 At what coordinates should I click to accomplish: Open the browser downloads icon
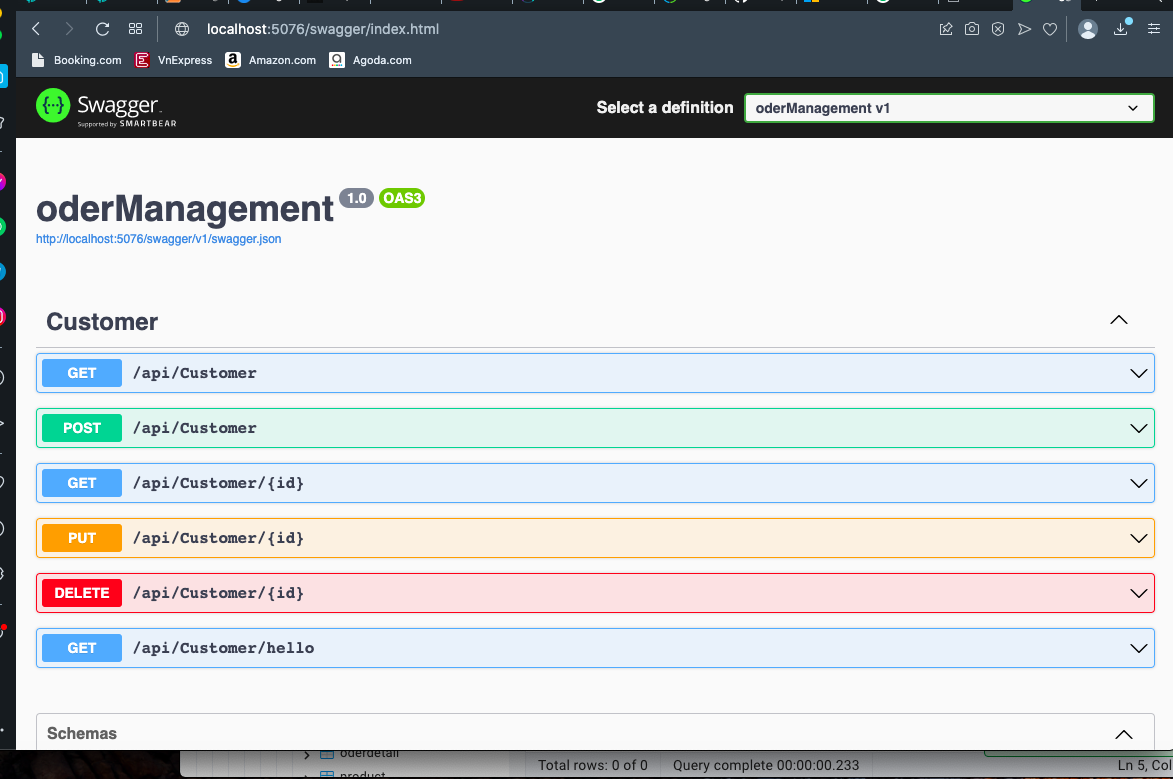(1121, 29)
